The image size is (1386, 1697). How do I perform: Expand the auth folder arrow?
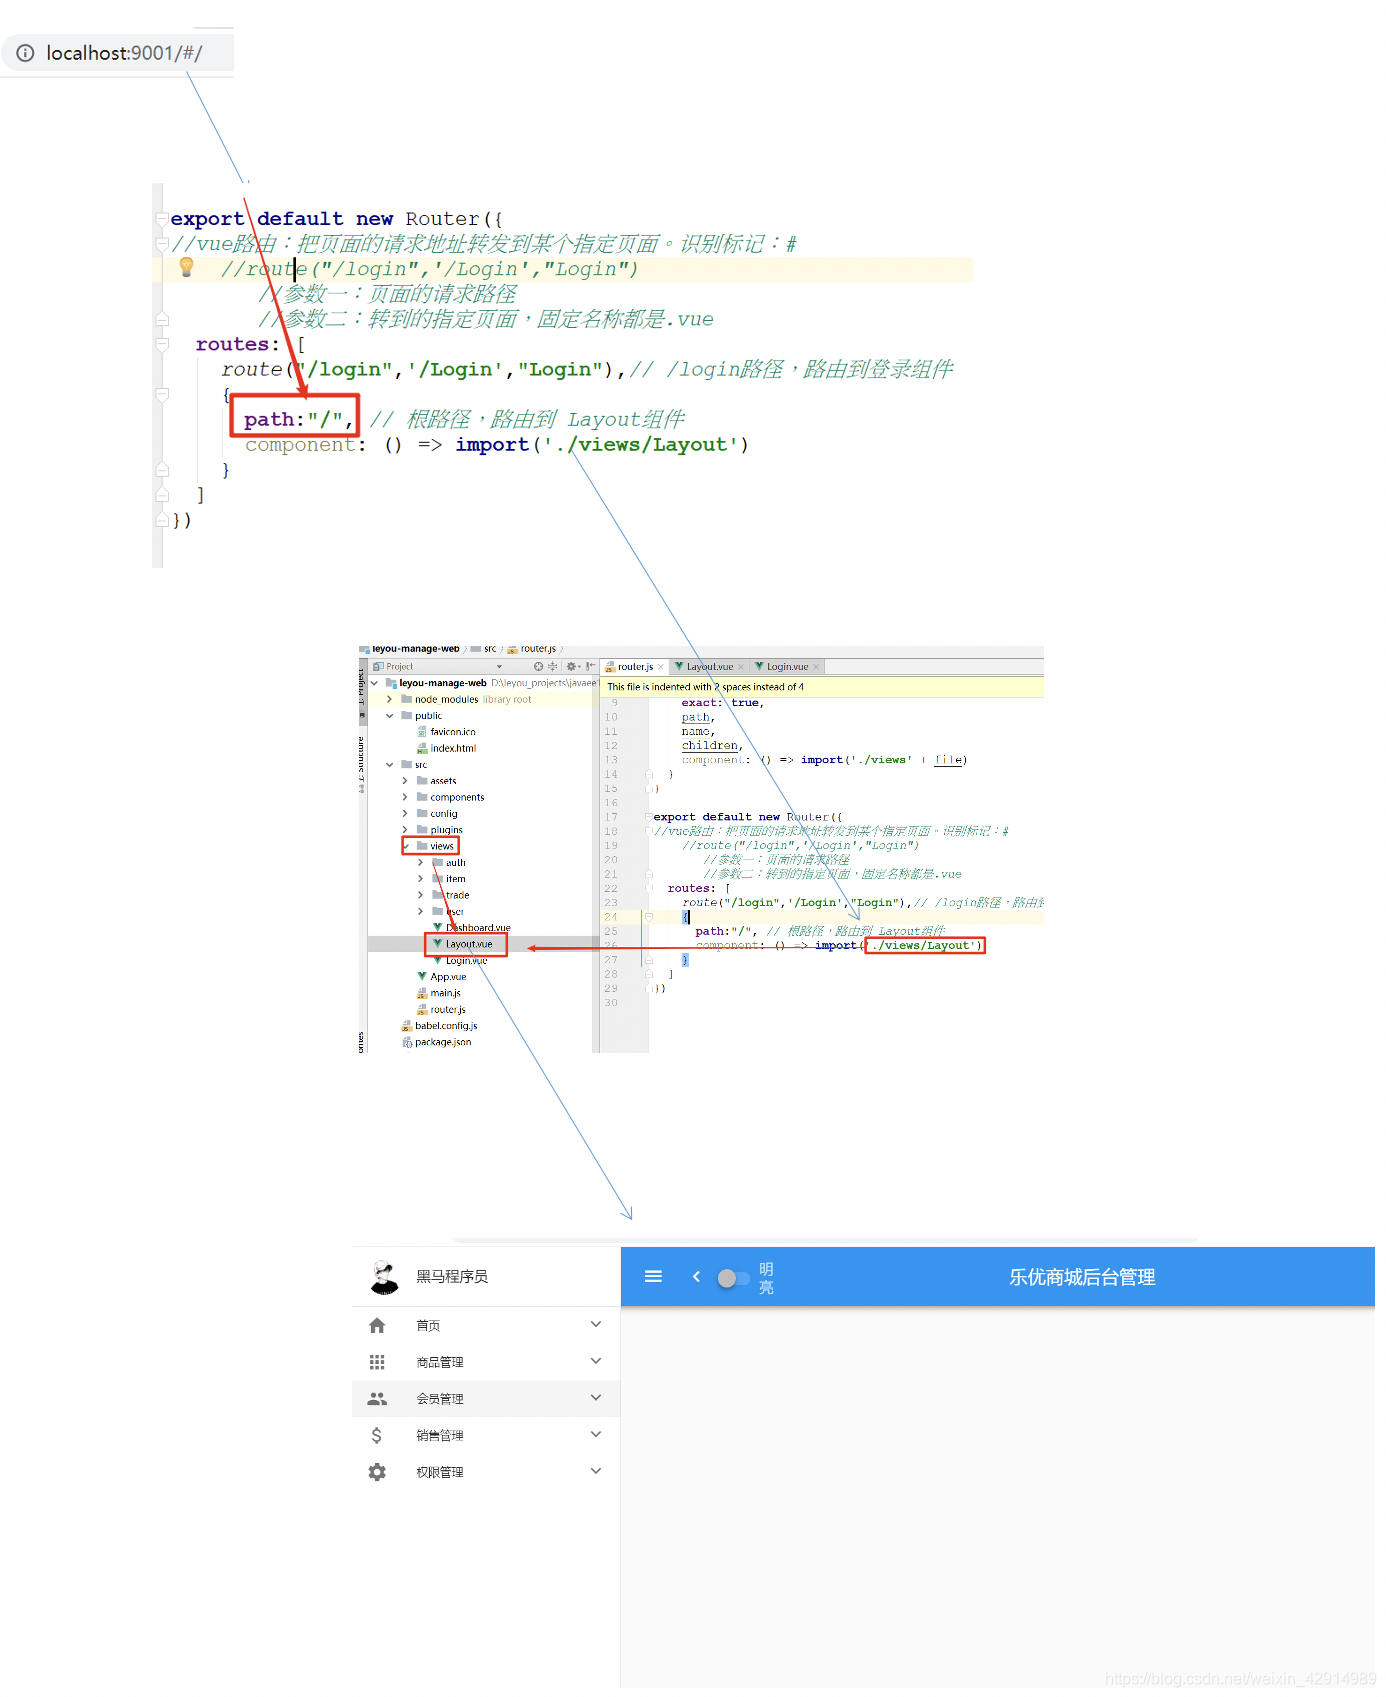coord(420,862)
